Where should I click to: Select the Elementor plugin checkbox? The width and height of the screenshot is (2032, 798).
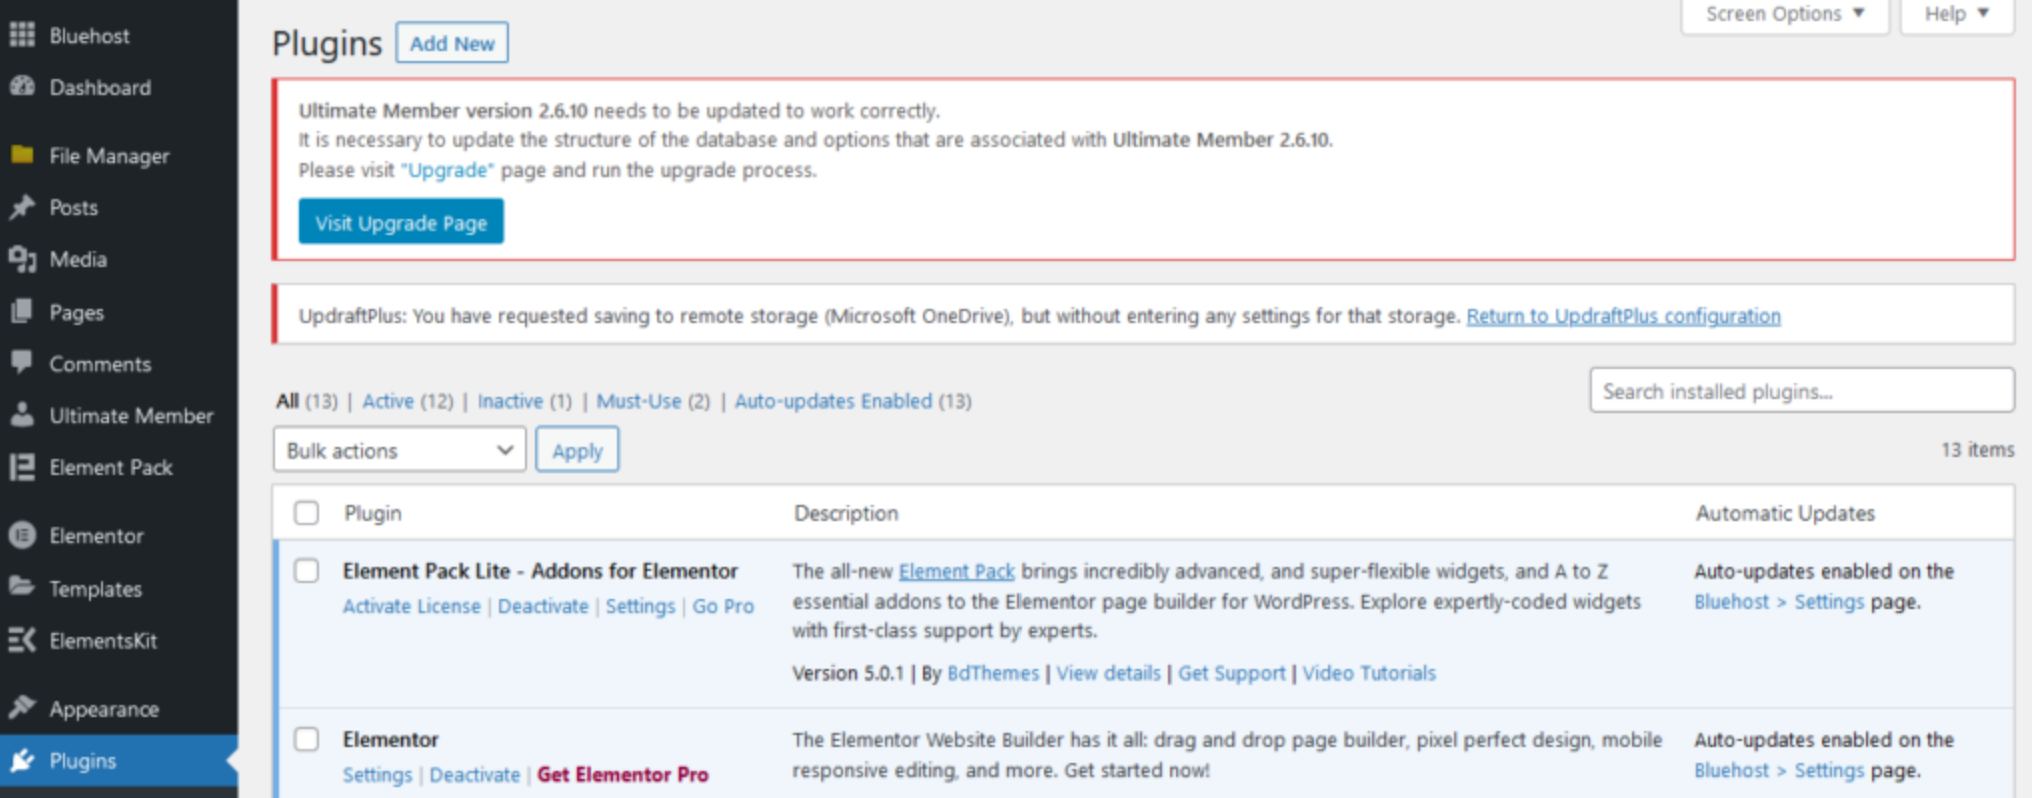pos(307,739)
